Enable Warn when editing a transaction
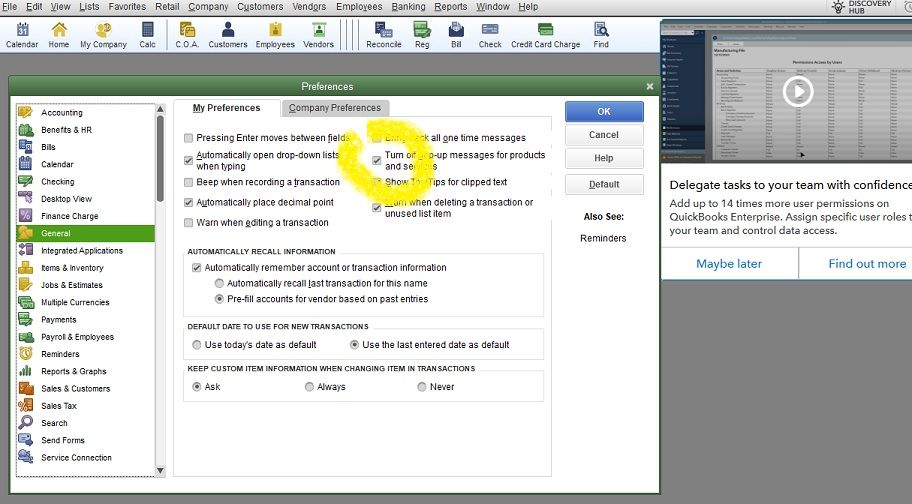The width and height of the screenshot is (912, 504). 188,223
